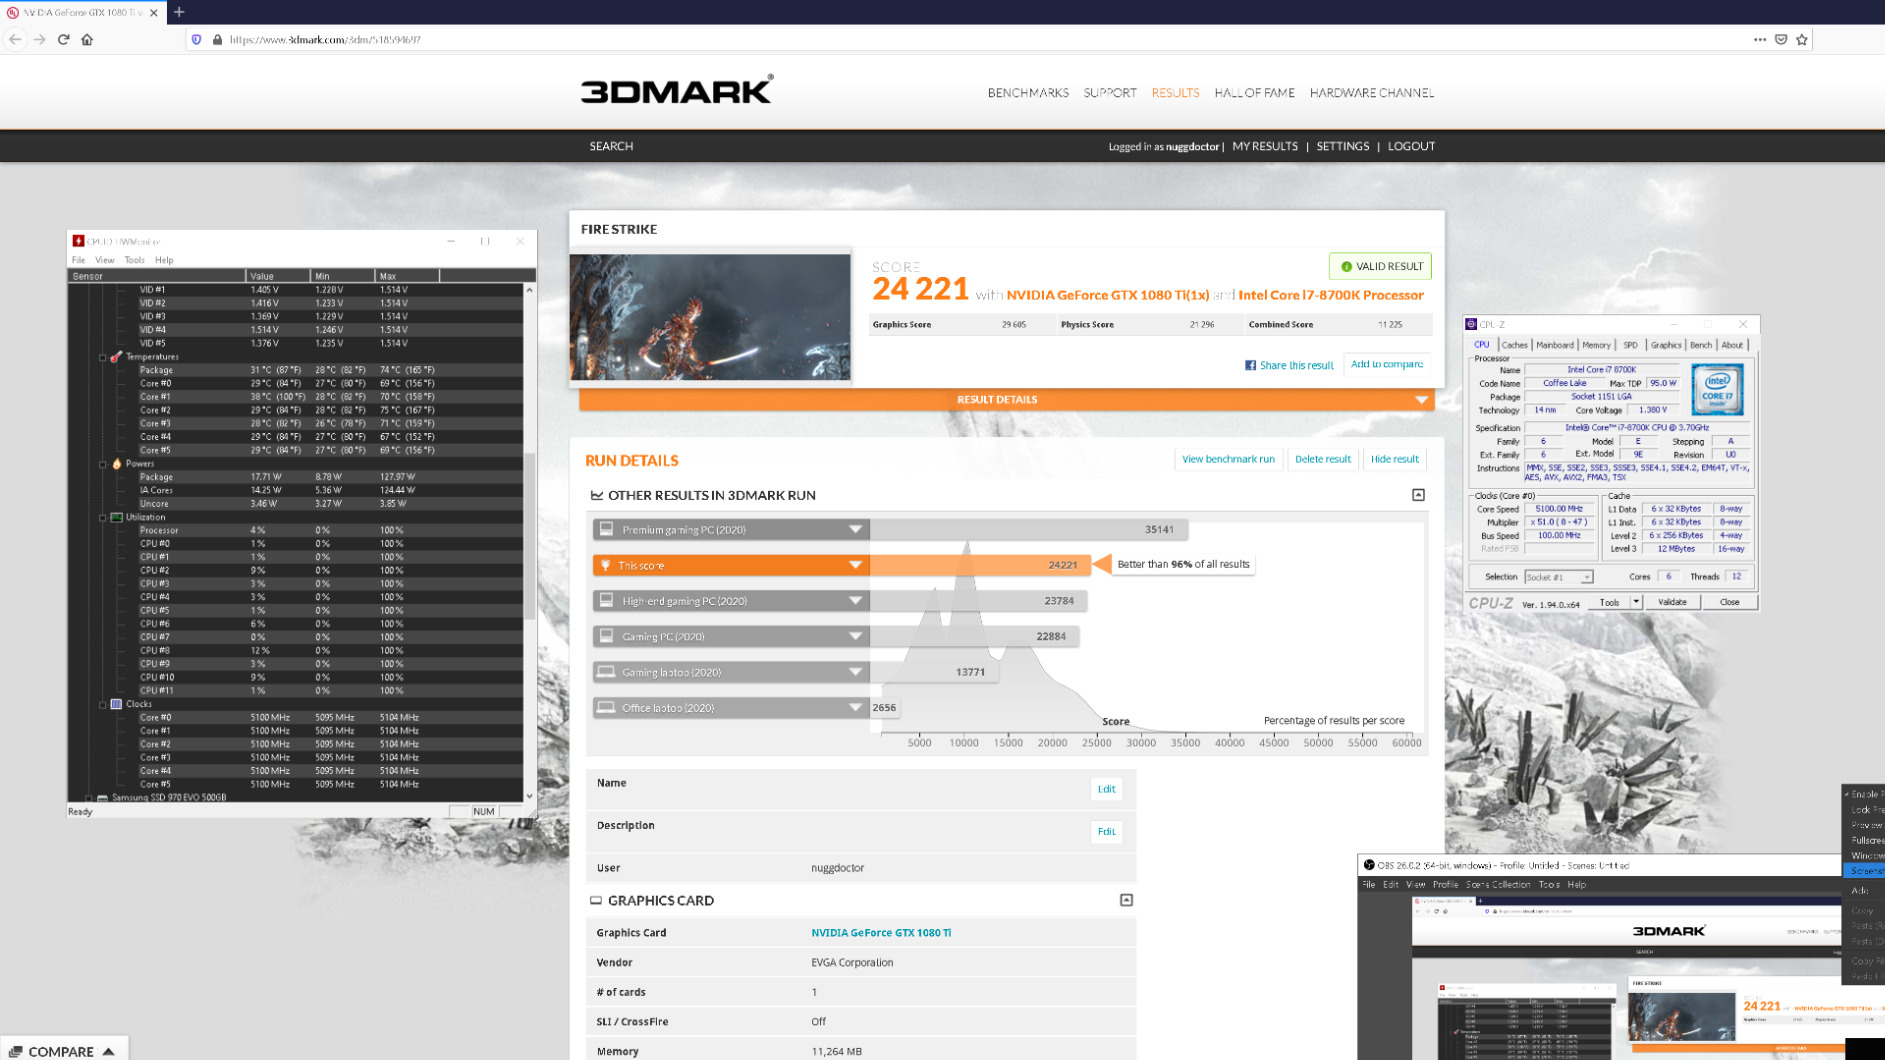
Task: Click Delete result
Action: click(x=1322, y=459)
